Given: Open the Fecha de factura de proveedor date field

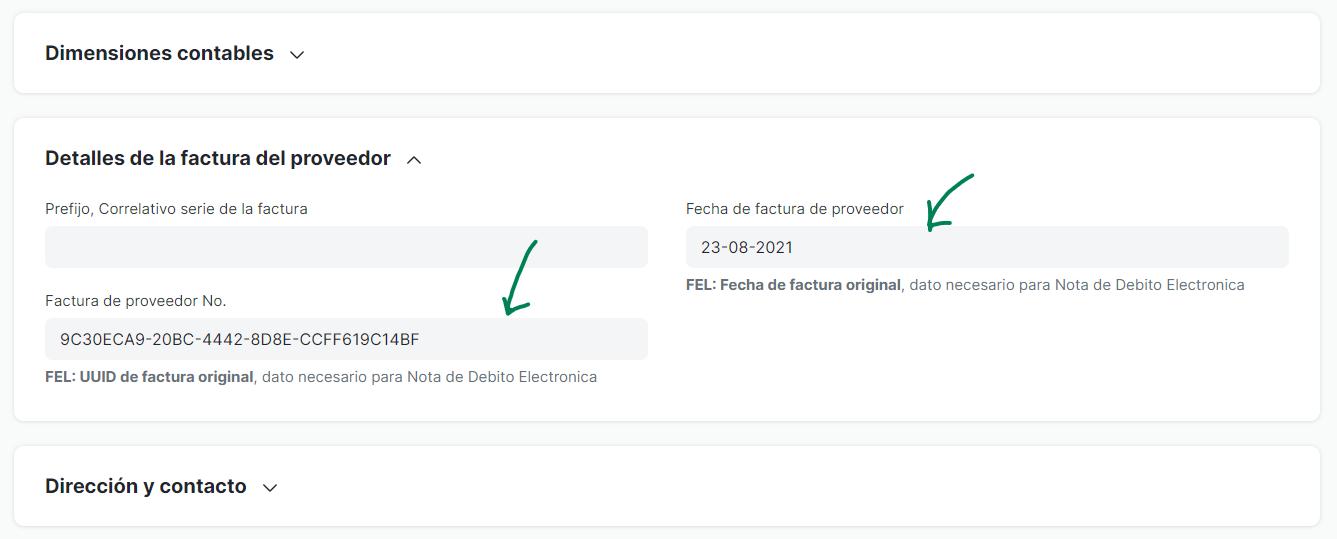Looking at the screenshot, I should (x=987, y=247).
